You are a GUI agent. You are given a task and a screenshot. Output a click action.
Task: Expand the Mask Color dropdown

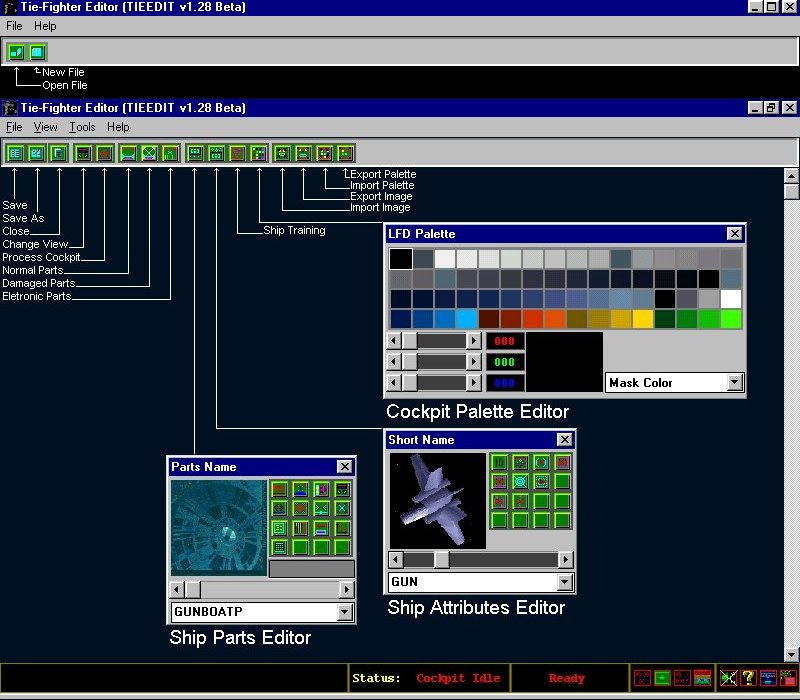(x=735, y=383)
